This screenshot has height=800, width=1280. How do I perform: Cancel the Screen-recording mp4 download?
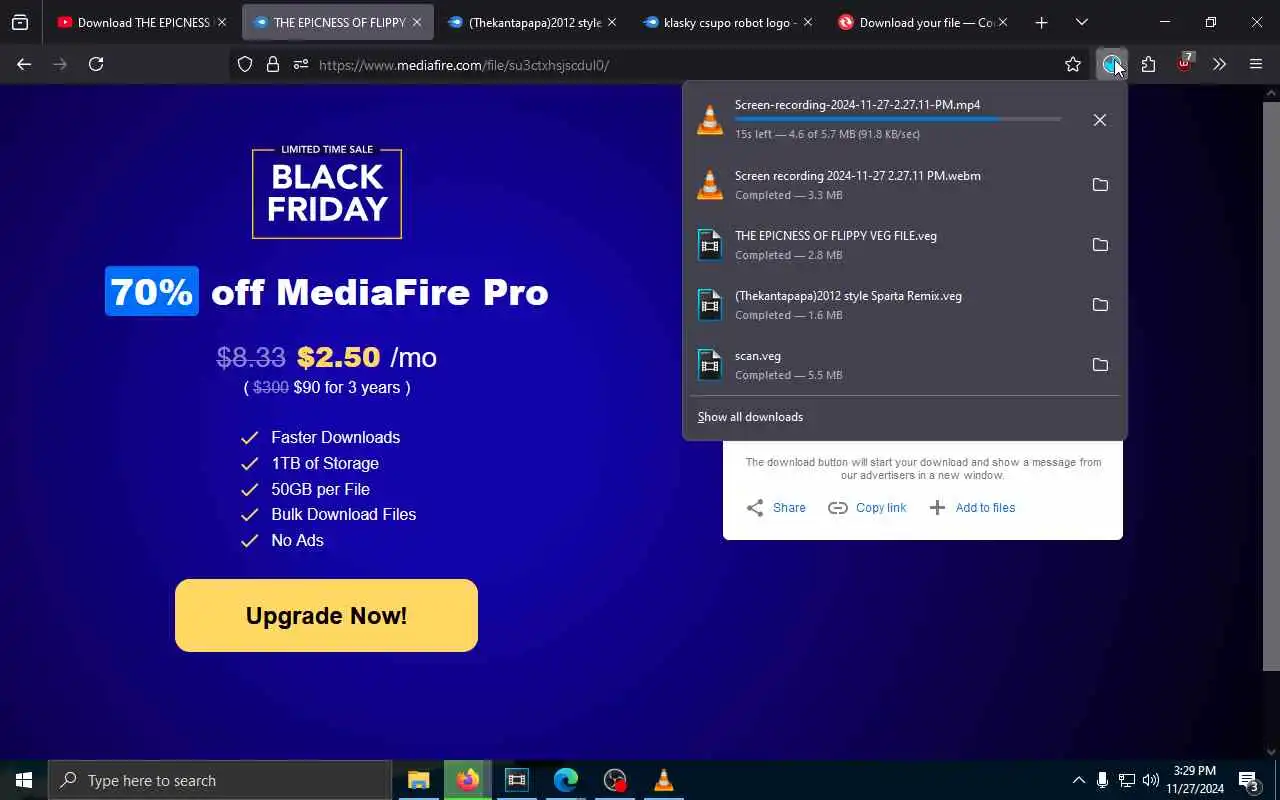1100,120
